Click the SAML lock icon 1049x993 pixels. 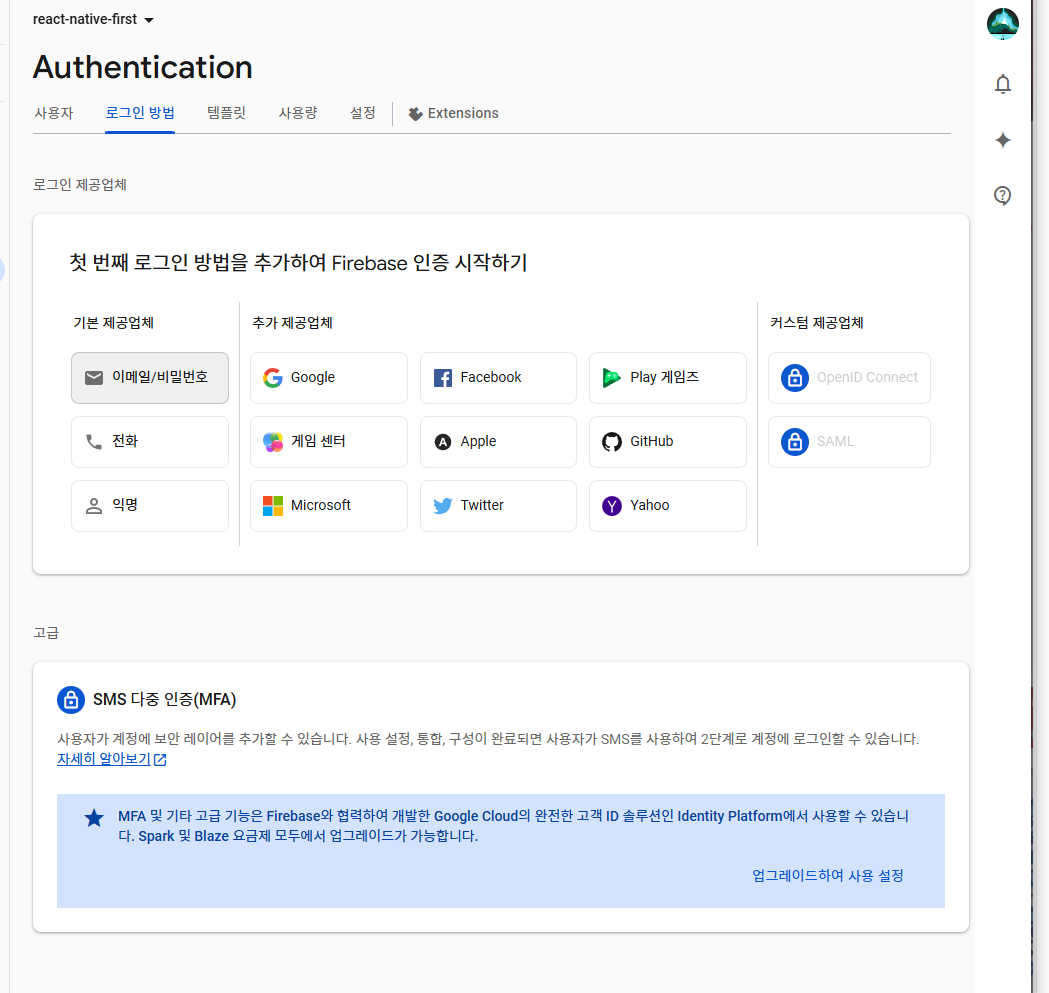(x=795, y=442)
